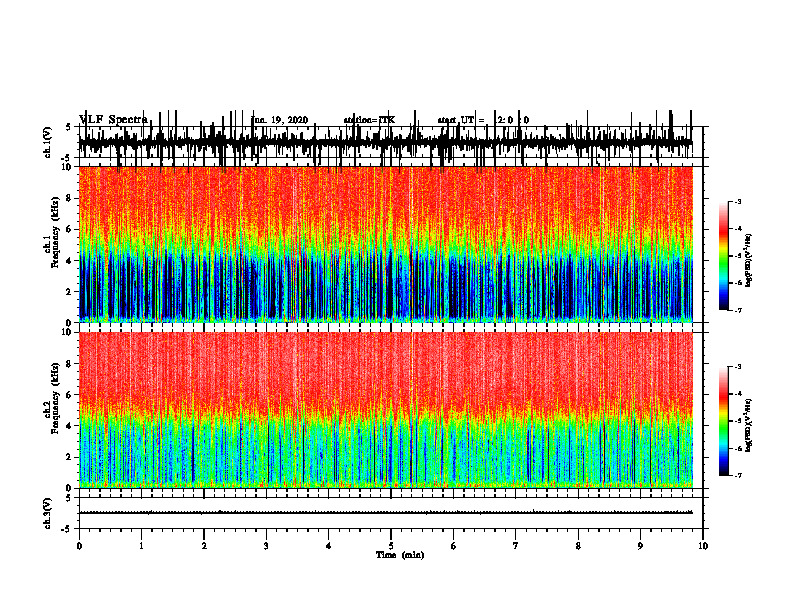
Task: Click time axis tick label "10" at bottom right
Action: point(703,546)
